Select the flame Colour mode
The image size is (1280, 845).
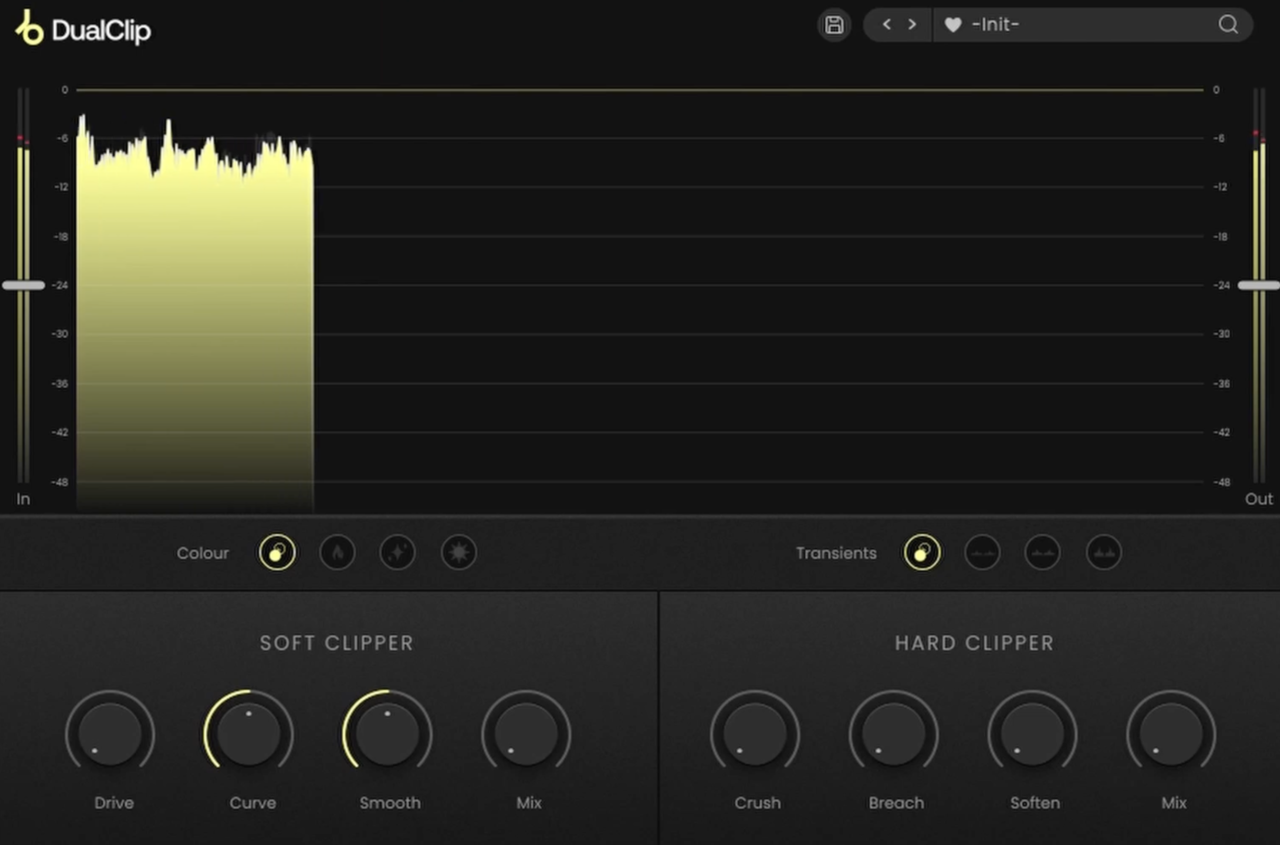coord(337,552)
